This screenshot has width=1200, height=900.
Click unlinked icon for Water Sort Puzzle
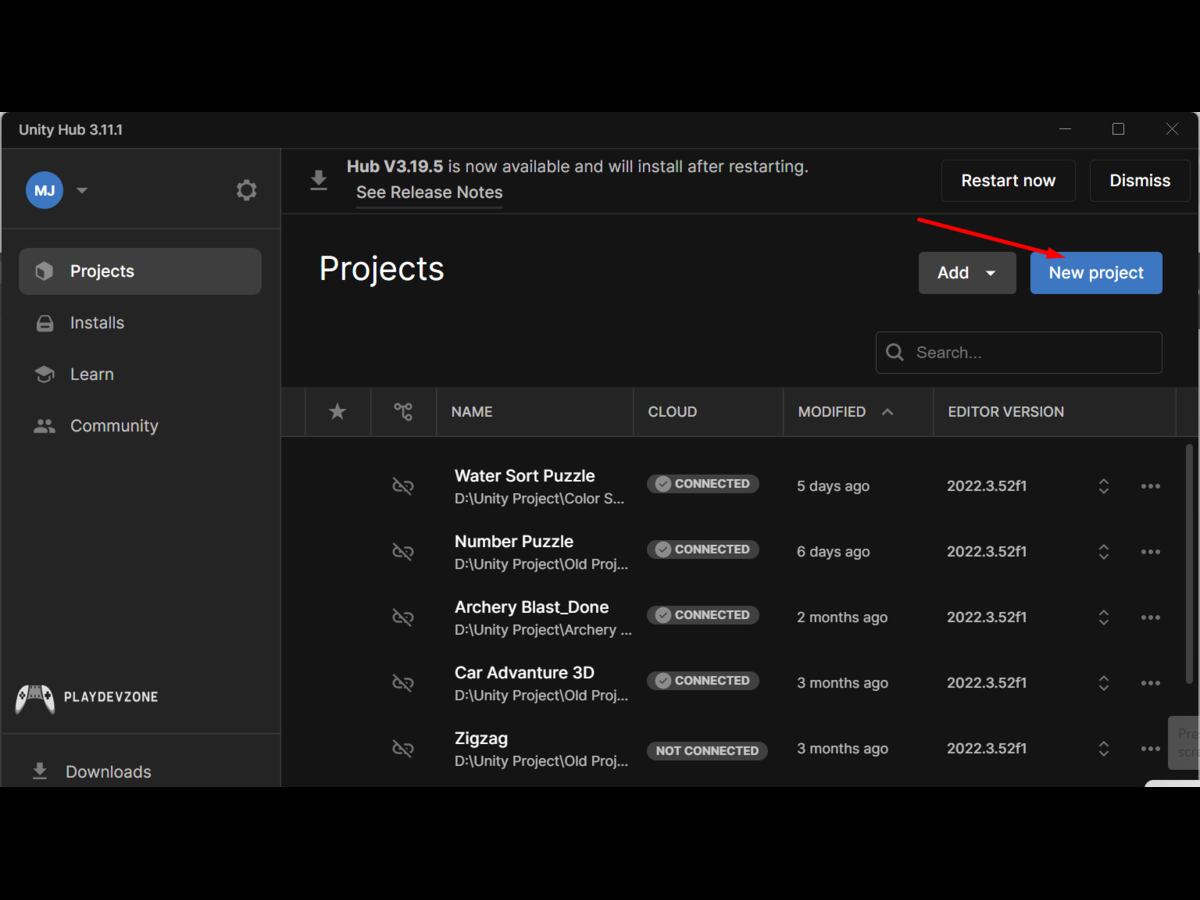click(x=403, y=486)
